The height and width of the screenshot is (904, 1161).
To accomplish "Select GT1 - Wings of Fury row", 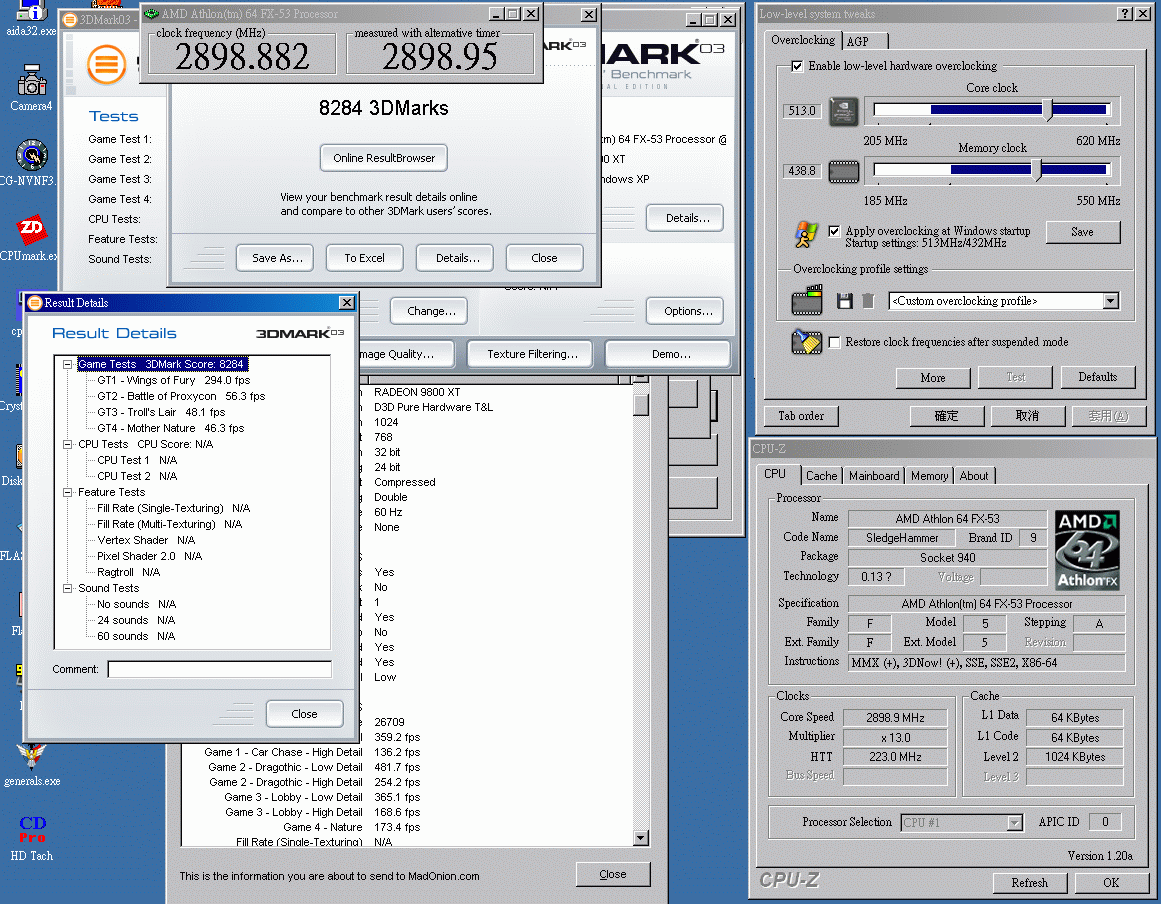I will click(x=174, y=380).
